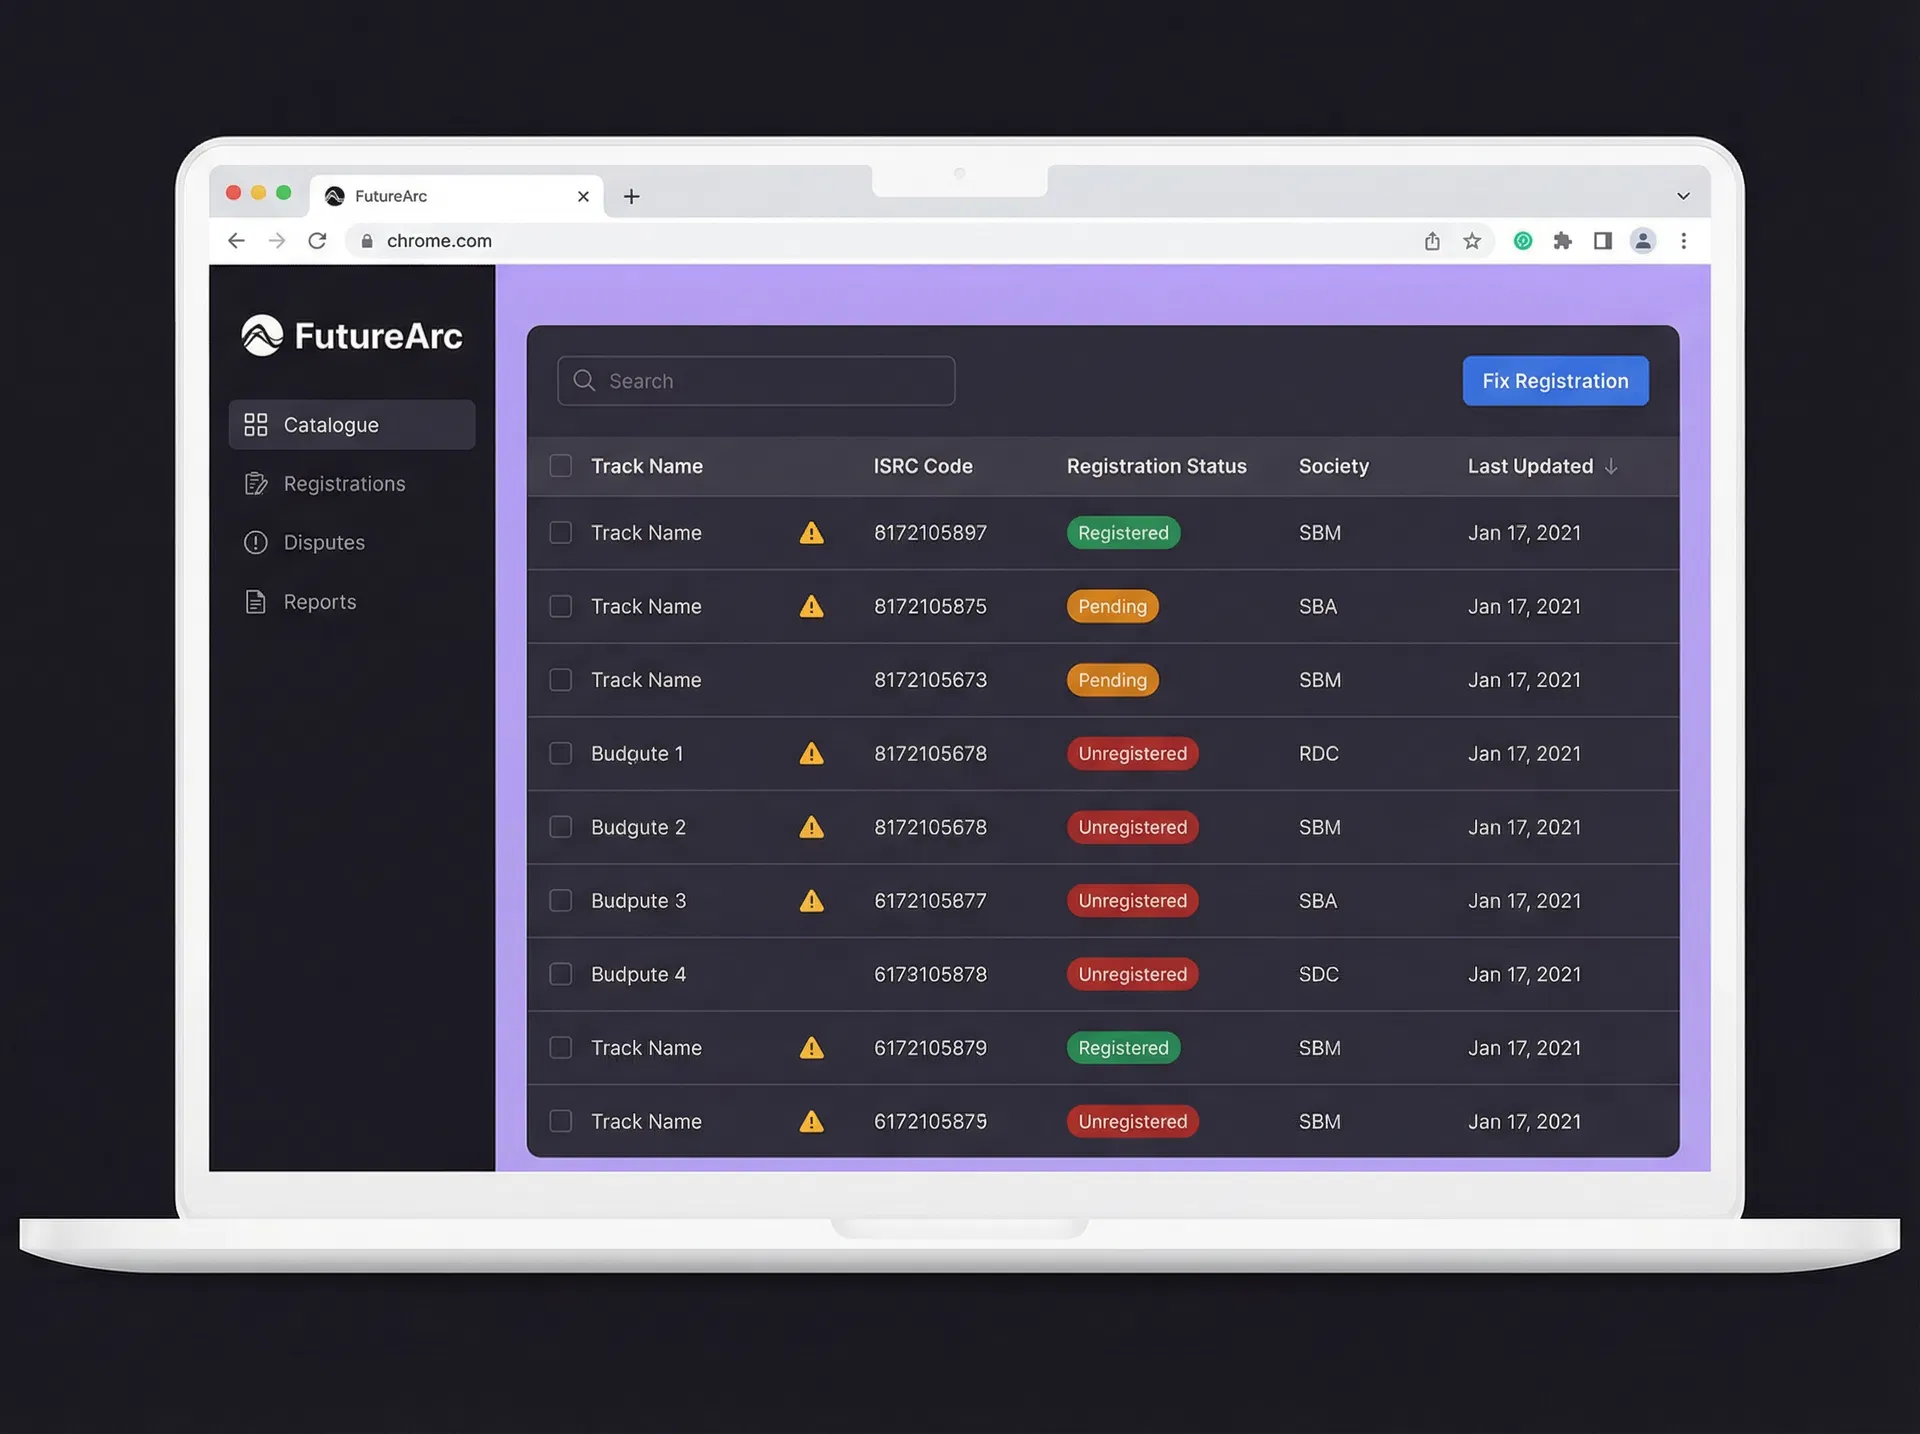
Task: Toggle the Last Updated sort arrow
Action: [x=1611, y=465]
